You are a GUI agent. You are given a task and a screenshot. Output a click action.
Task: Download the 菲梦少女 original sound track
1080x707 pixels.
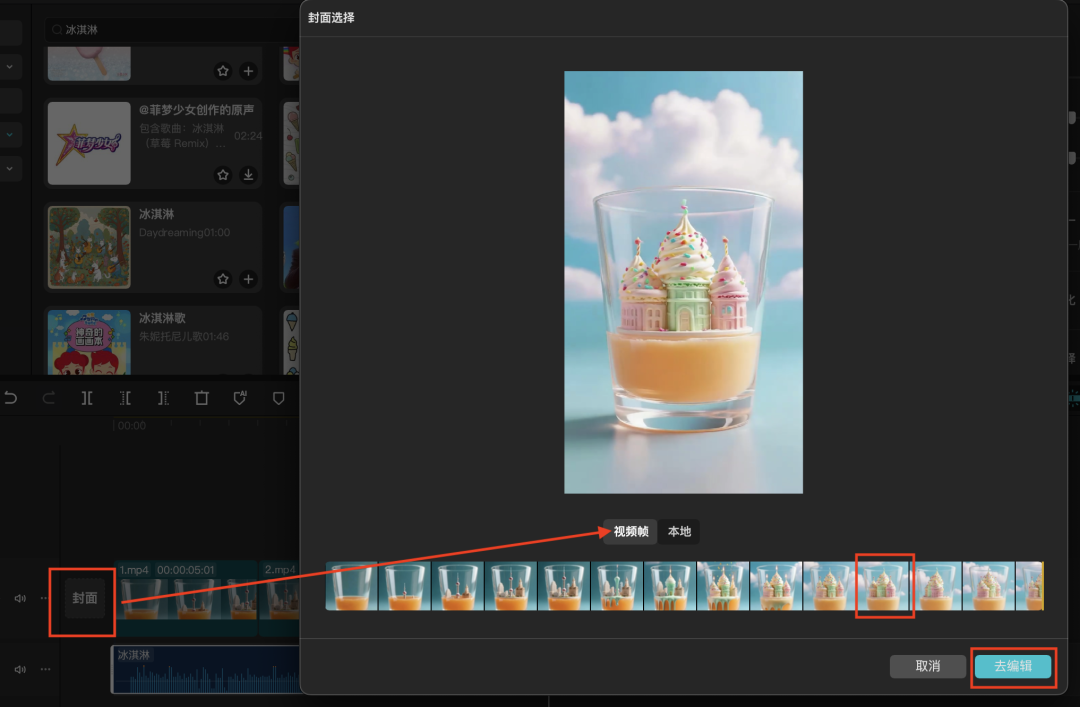coord(248,175)
